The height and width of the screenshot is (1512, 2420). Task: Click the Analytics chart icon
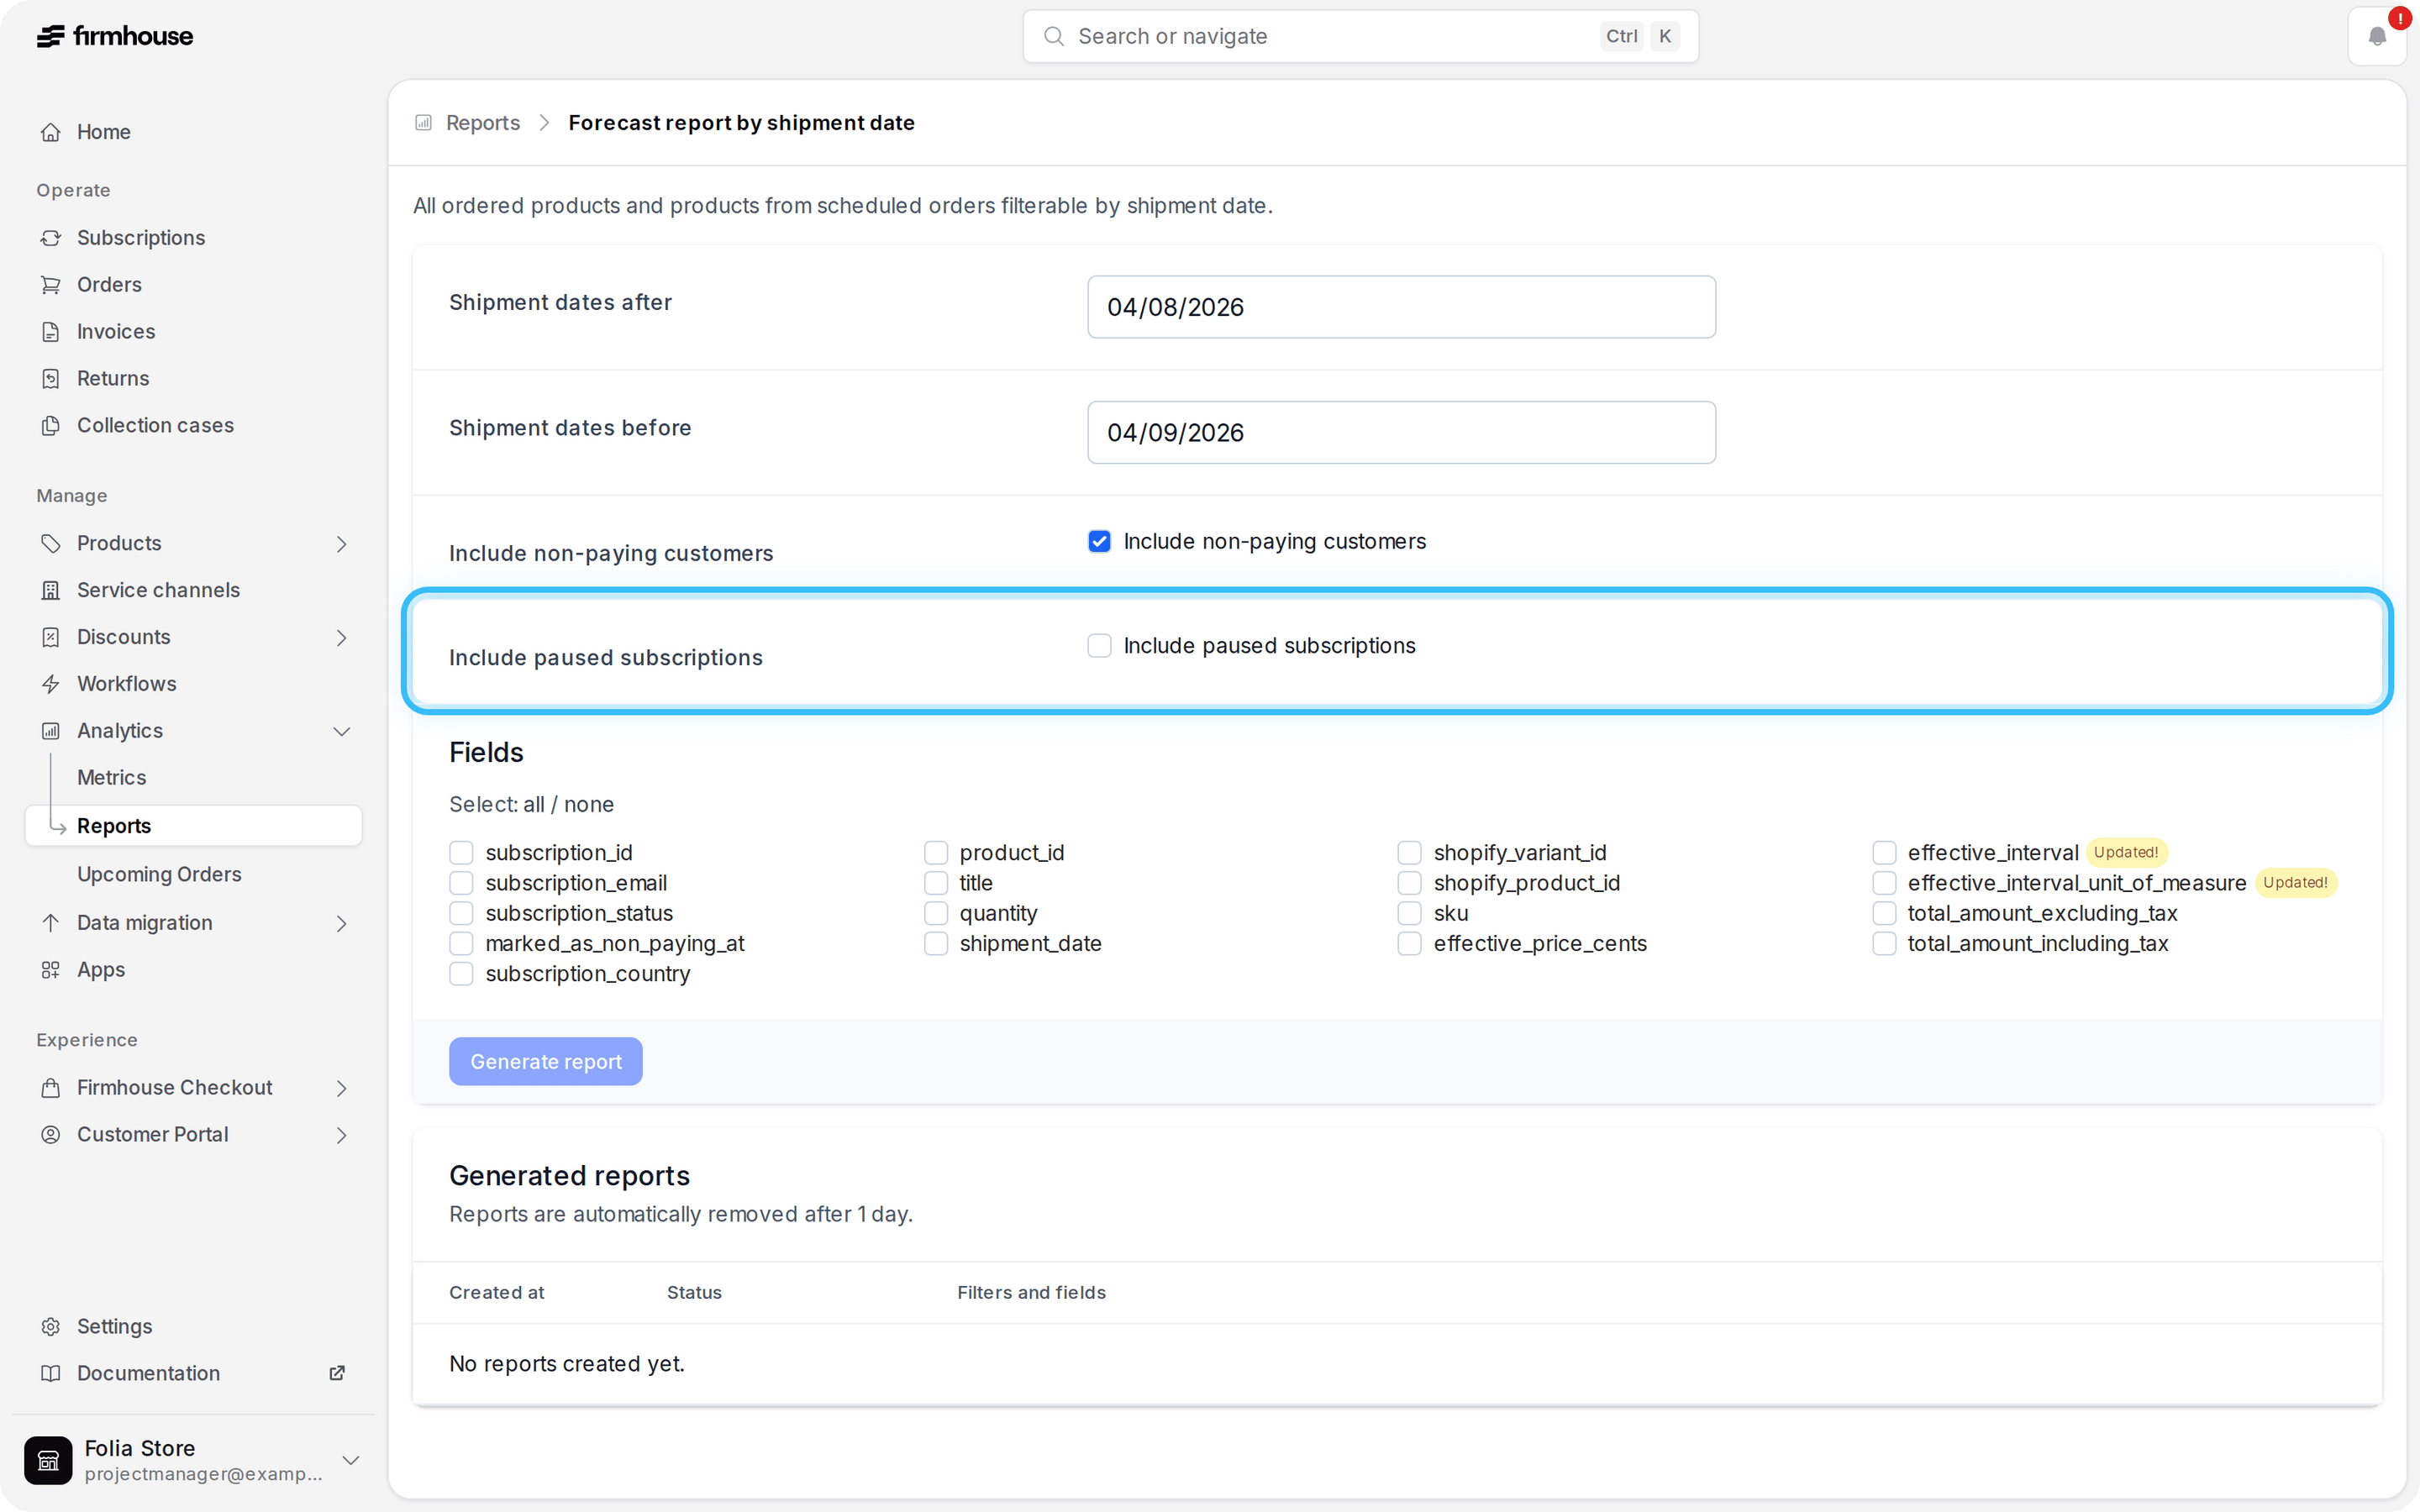pyautogui.click(x=50, y=732)
